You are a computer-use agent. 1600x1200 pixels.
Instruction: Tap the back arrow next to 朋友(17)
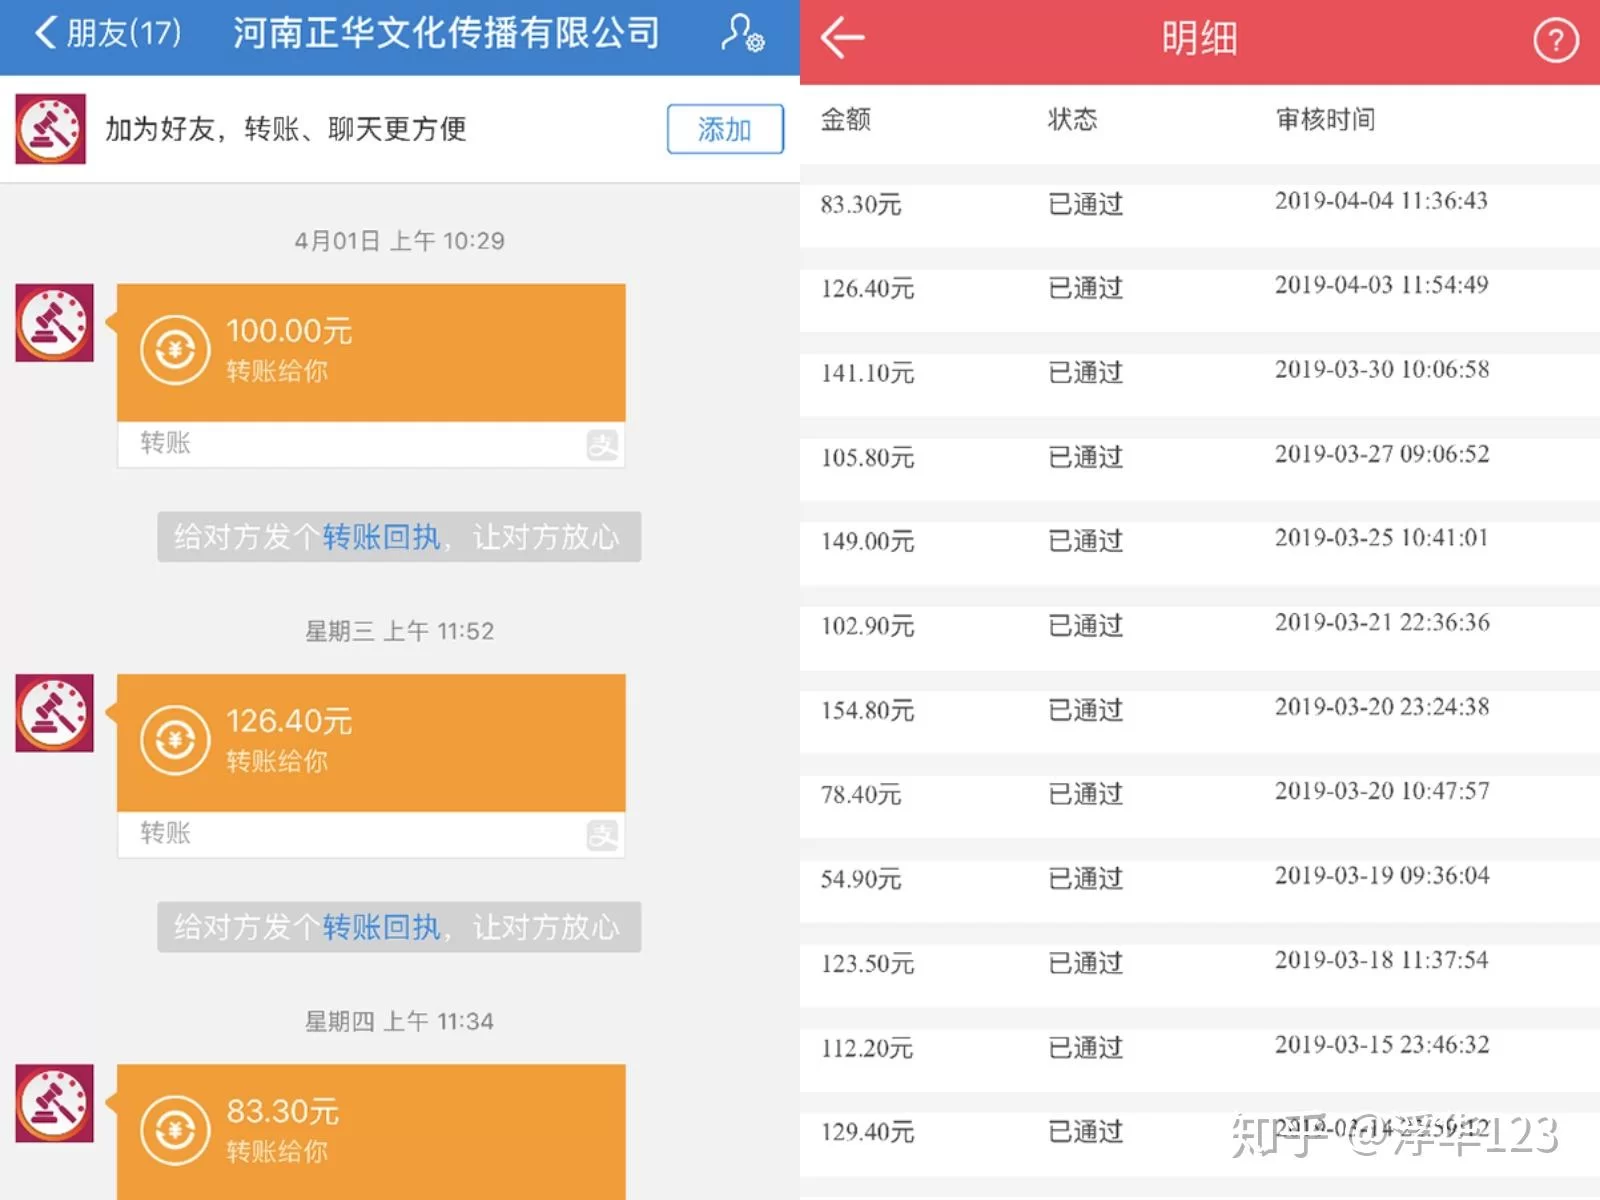(46, 33)
